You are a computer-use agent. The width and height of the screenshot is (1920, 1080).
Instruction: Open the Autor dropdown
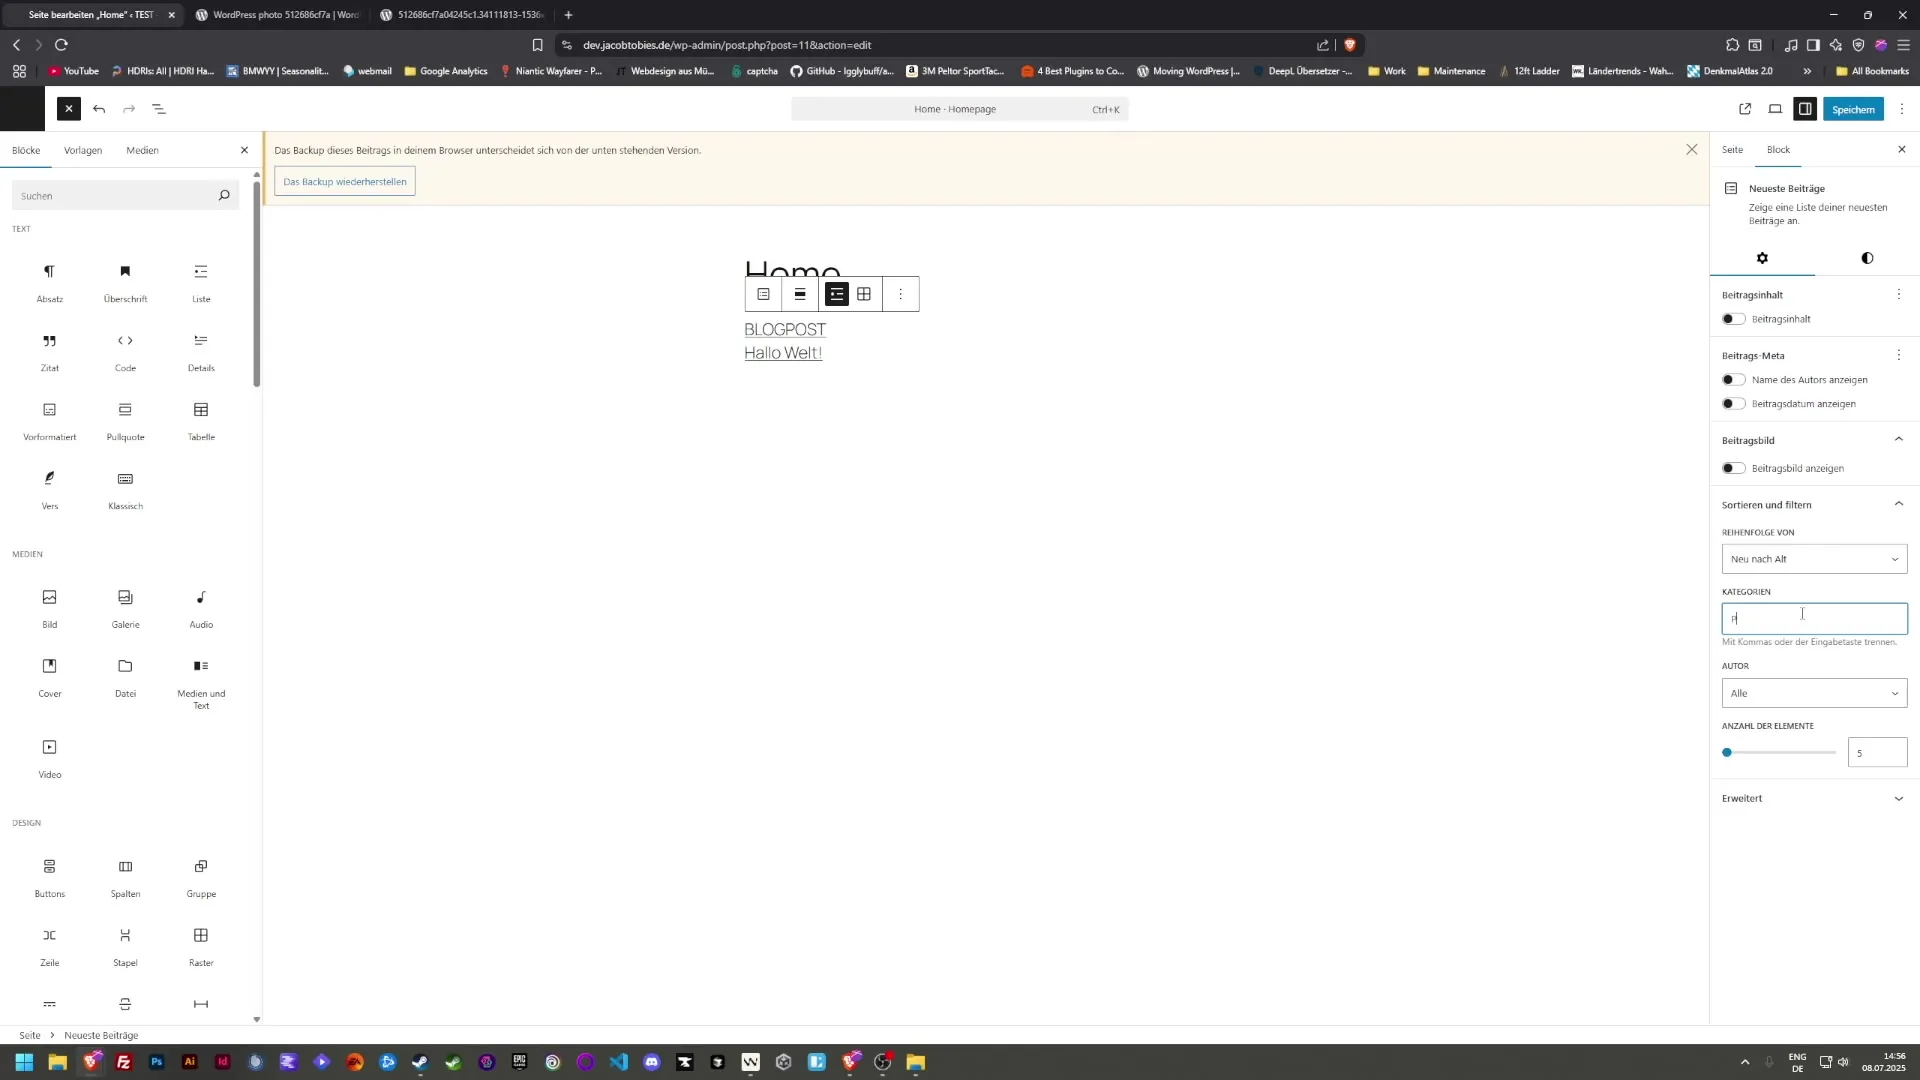[x=1813, y=693]
